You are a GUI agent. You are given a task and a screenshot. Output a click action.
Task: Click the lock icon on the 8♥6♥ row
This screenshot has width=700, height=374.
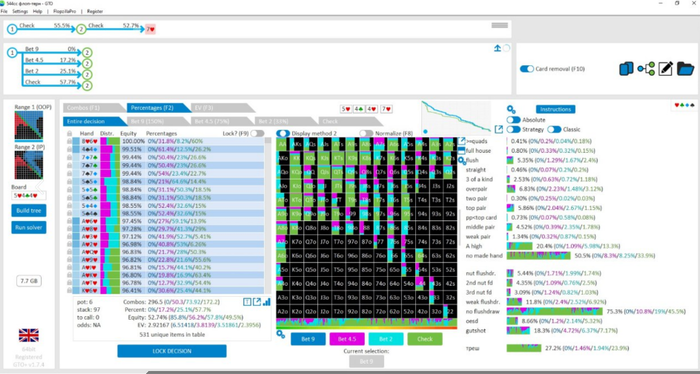click(69, 141)
